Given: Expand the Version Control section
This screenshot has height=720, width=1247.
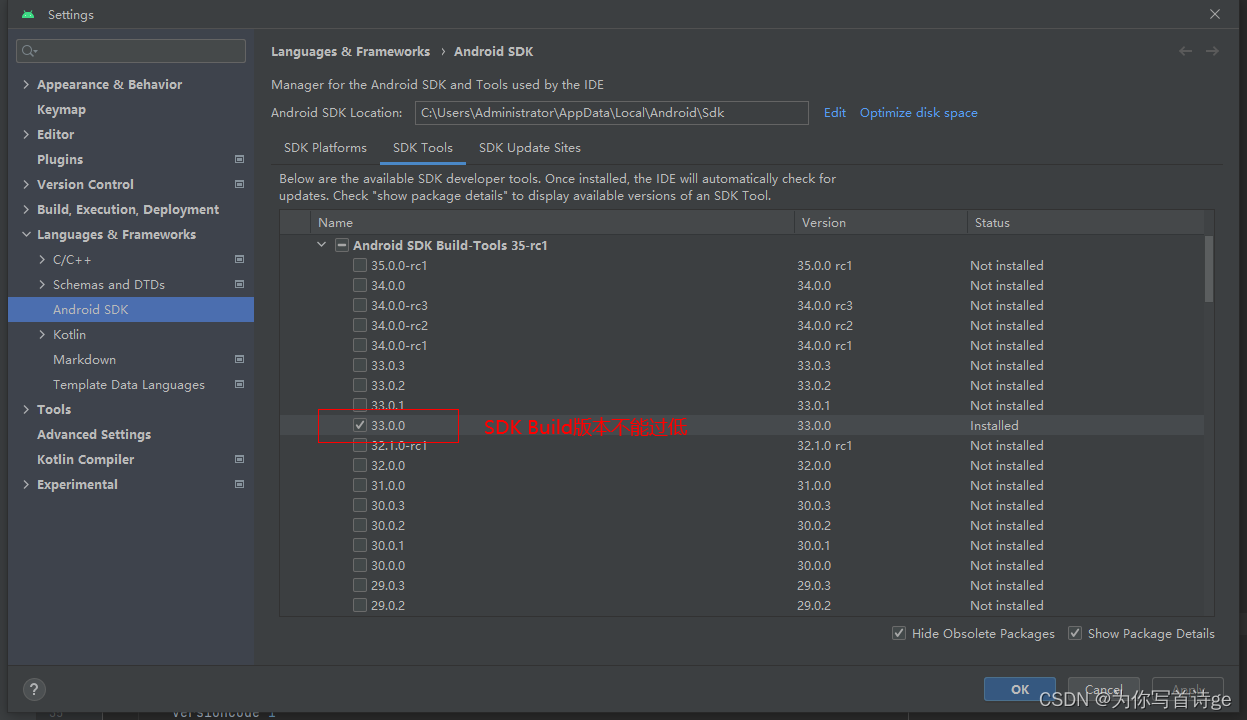Looking at the screenshot, I should [x=26, y=184].
